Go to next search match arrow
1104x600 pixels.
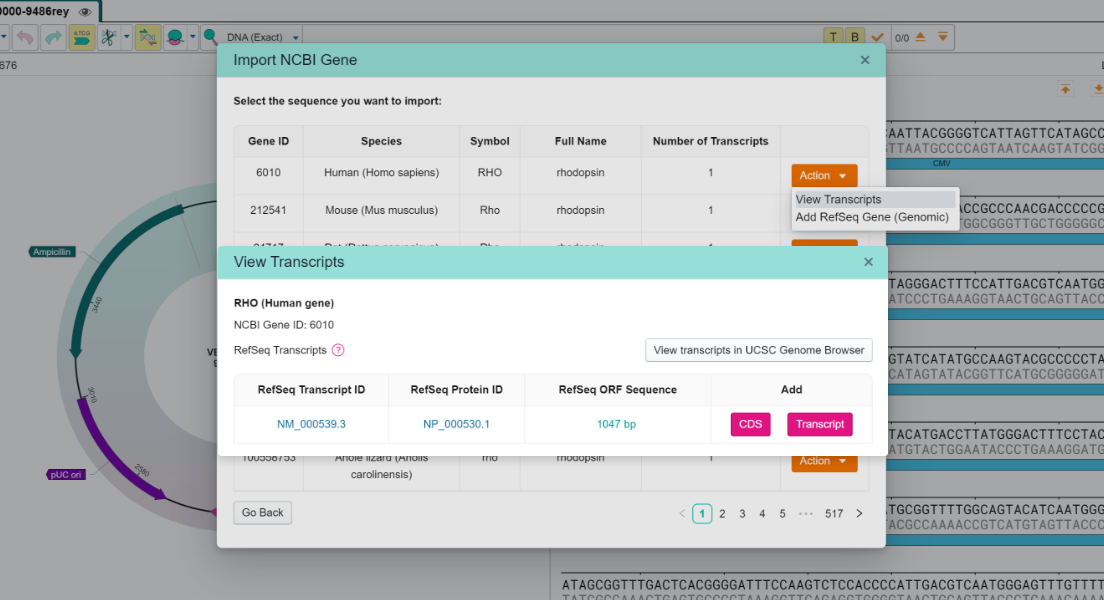point(943,37)
